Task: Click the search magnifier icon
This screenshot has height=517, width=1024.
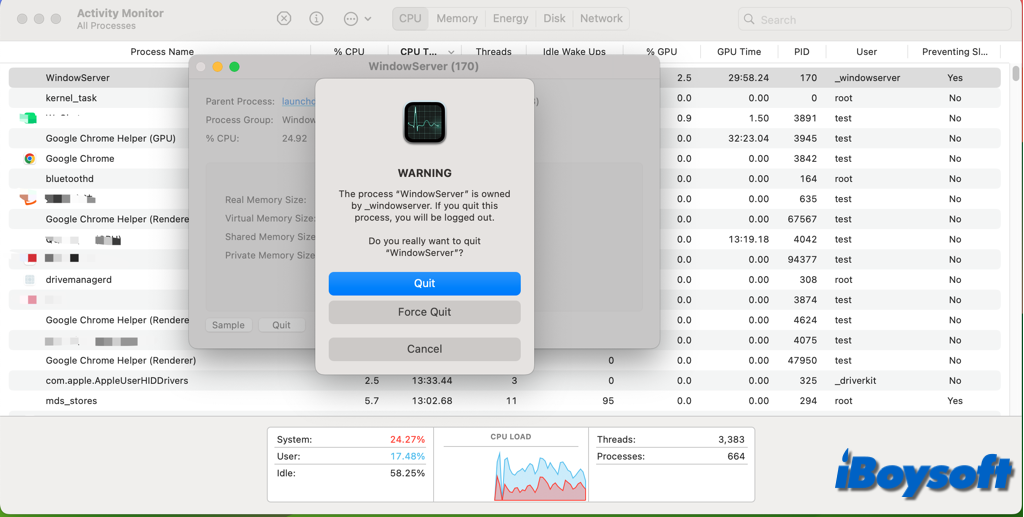Action: click(749, 19)
